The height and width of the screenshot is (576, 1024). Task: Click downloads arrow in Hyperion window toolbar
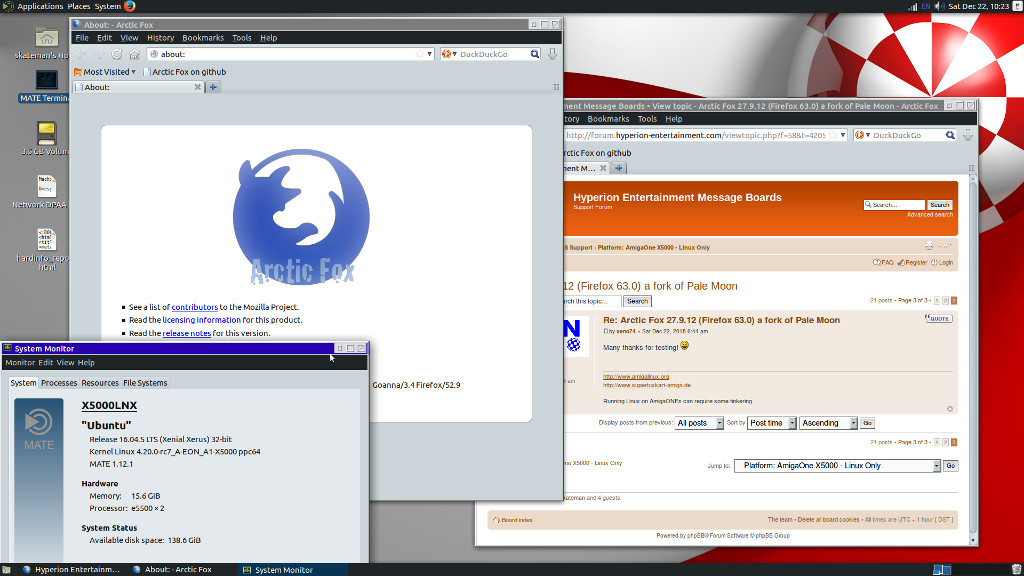[x=968, y=135]
